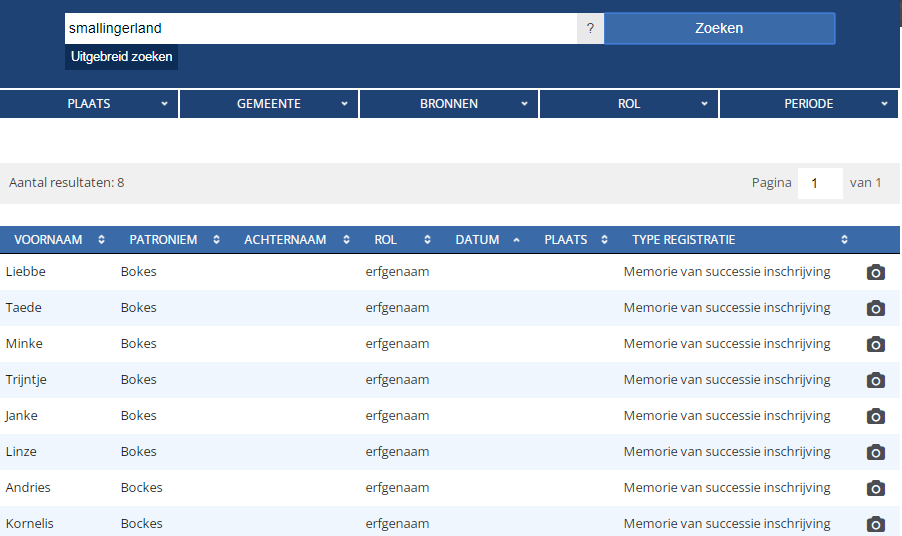902x536 pixels.
Task: Show scan image for Linze Bokes
Action: (x=875, y=452)
